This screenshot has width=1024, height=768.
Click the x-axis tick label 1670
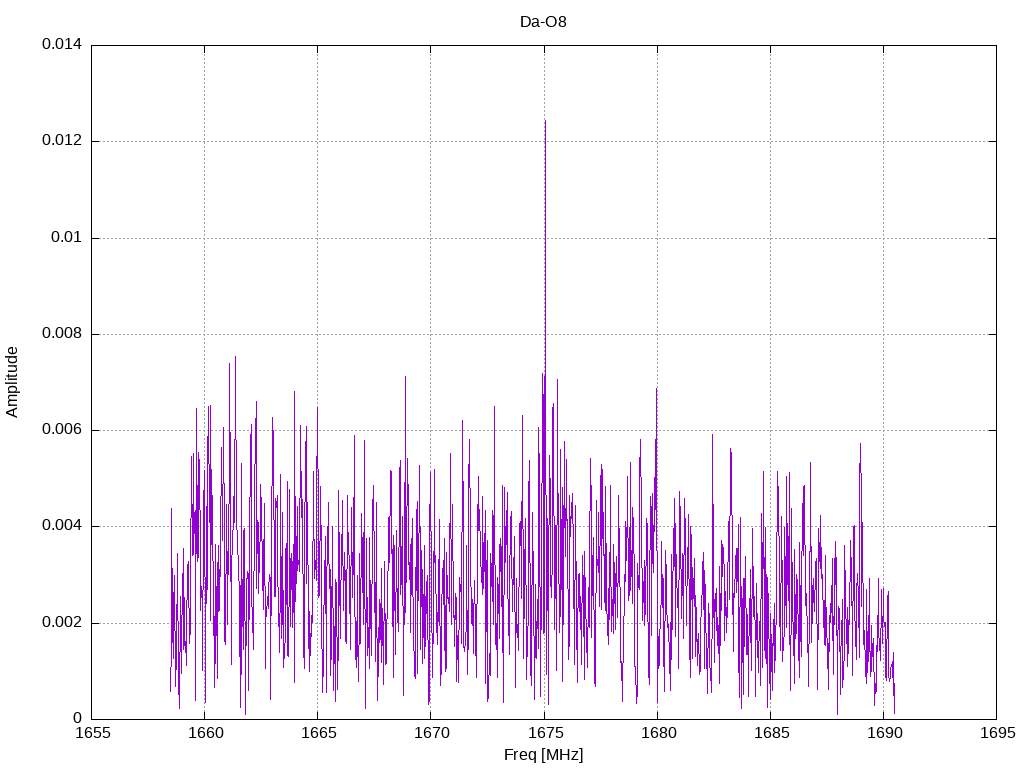(x=432, y=733)
